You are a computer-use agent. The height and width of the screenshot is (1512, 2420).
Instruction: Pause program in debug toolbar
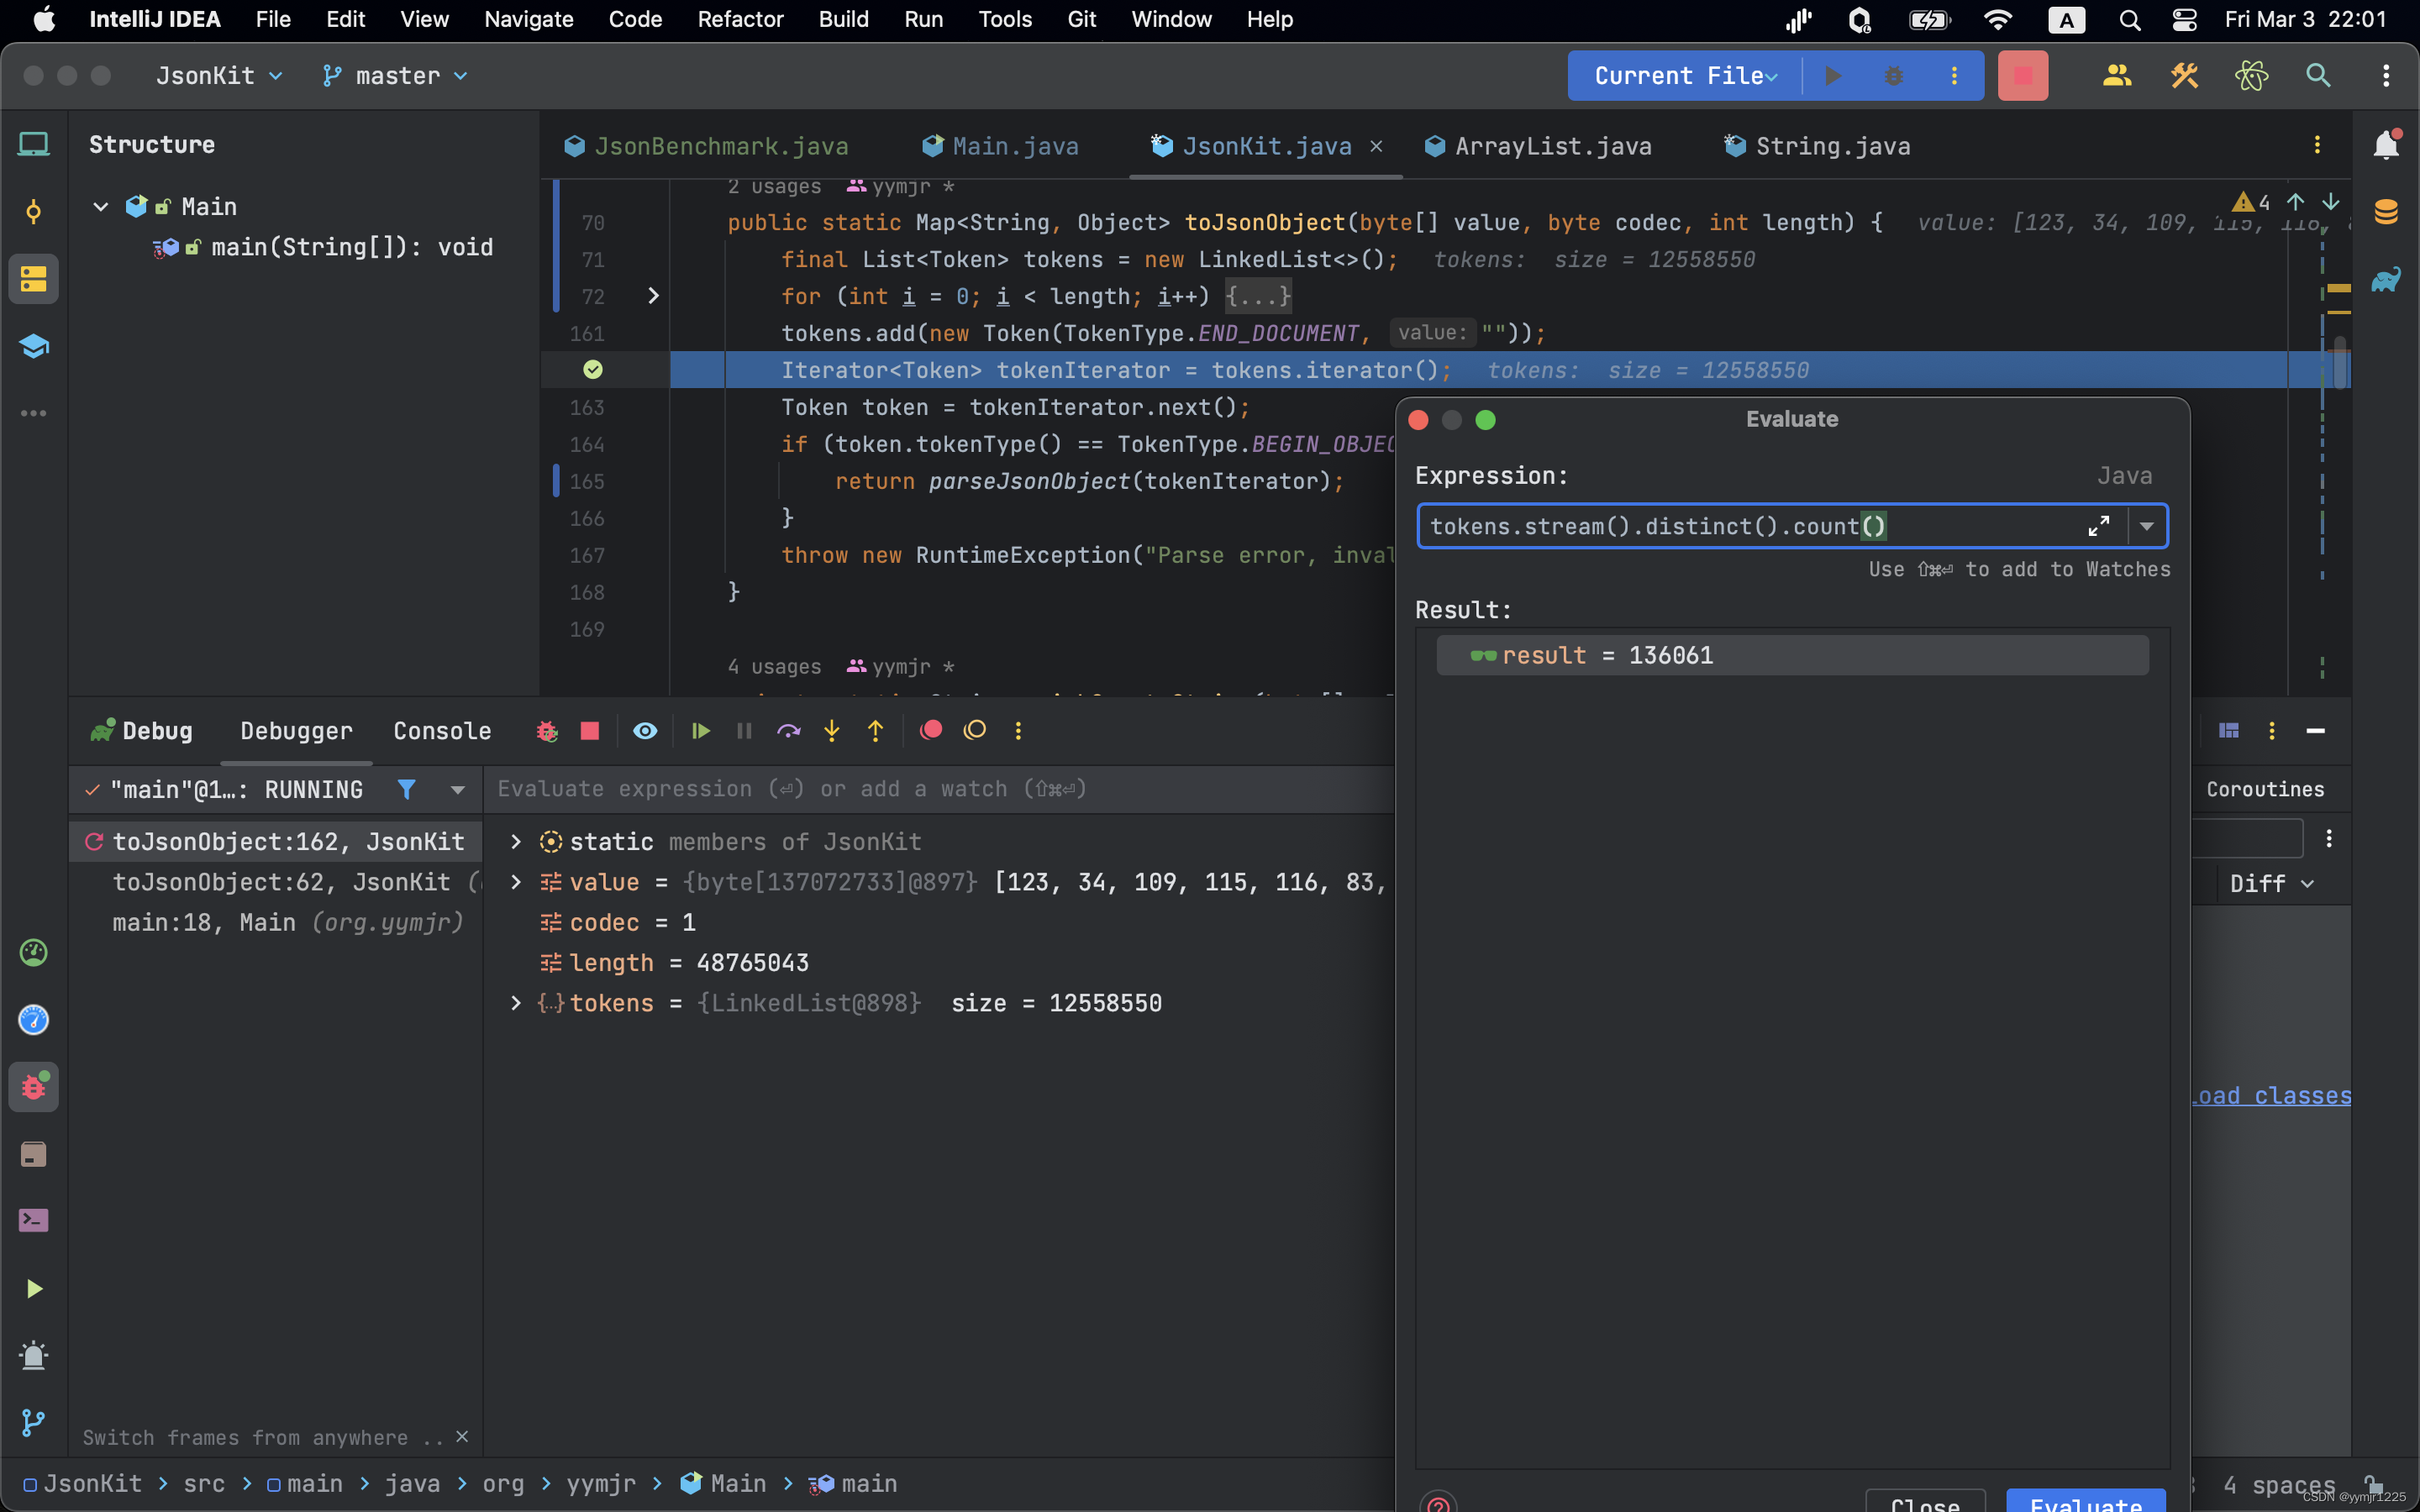coord(744,731)
